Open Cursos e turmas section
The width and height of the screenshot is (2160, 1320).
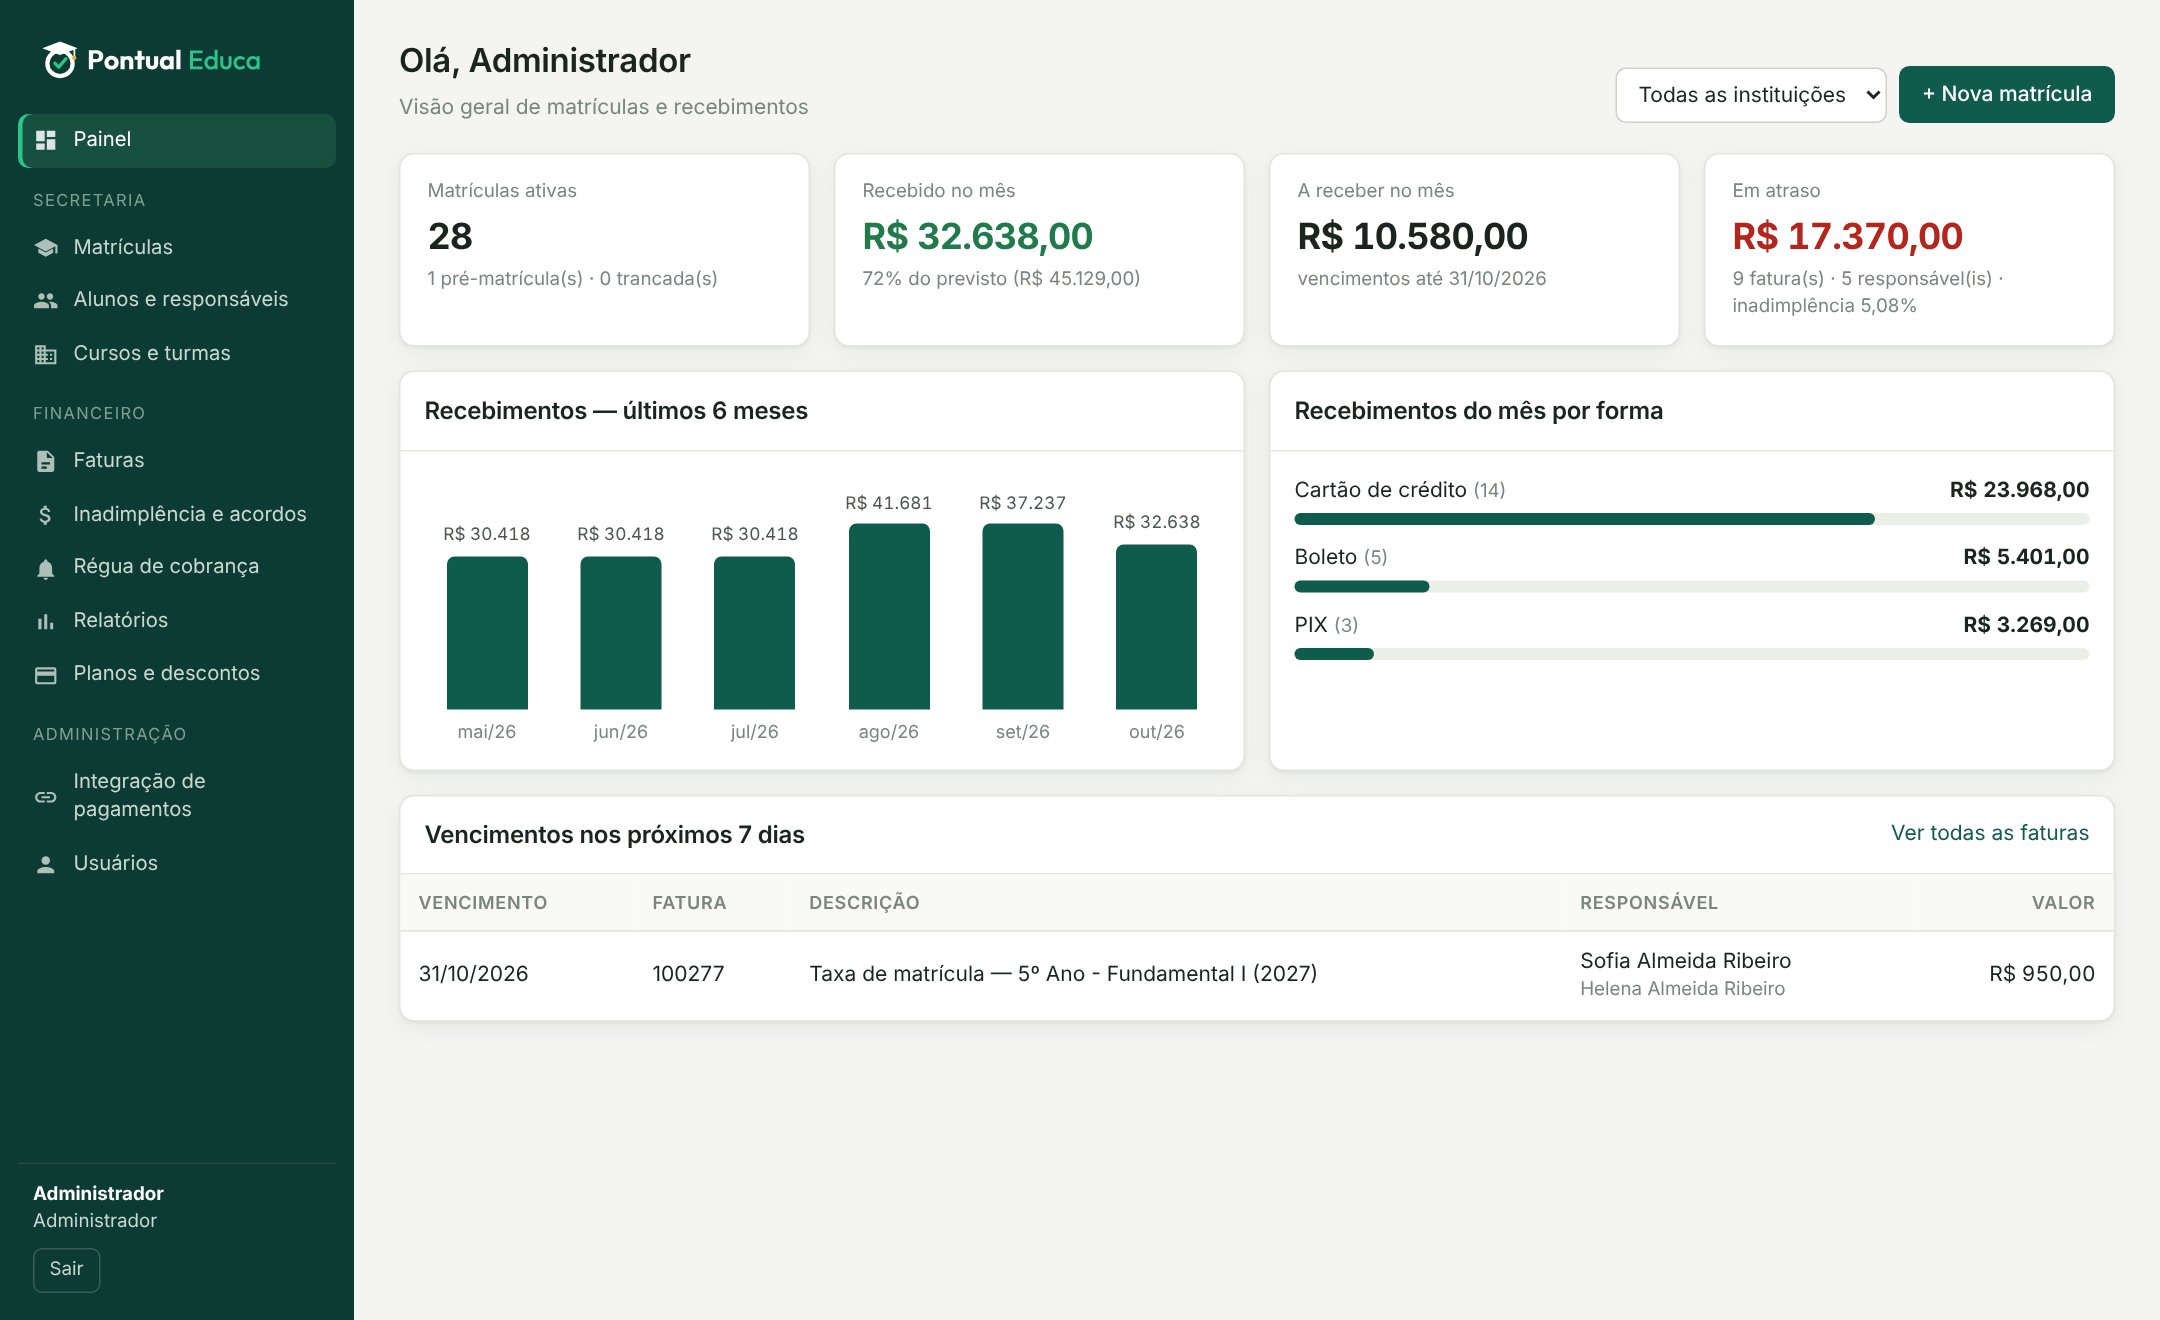[x=177, y=354]
